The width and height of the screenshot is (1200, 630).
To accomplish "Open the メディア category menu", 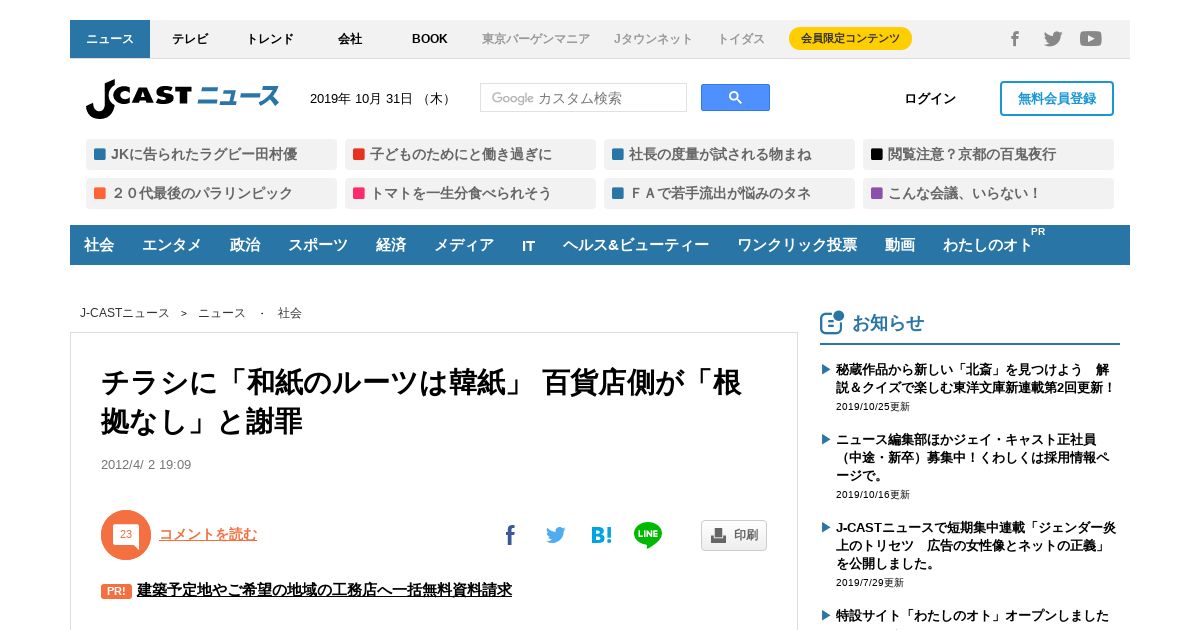I will tap(464, 245).
